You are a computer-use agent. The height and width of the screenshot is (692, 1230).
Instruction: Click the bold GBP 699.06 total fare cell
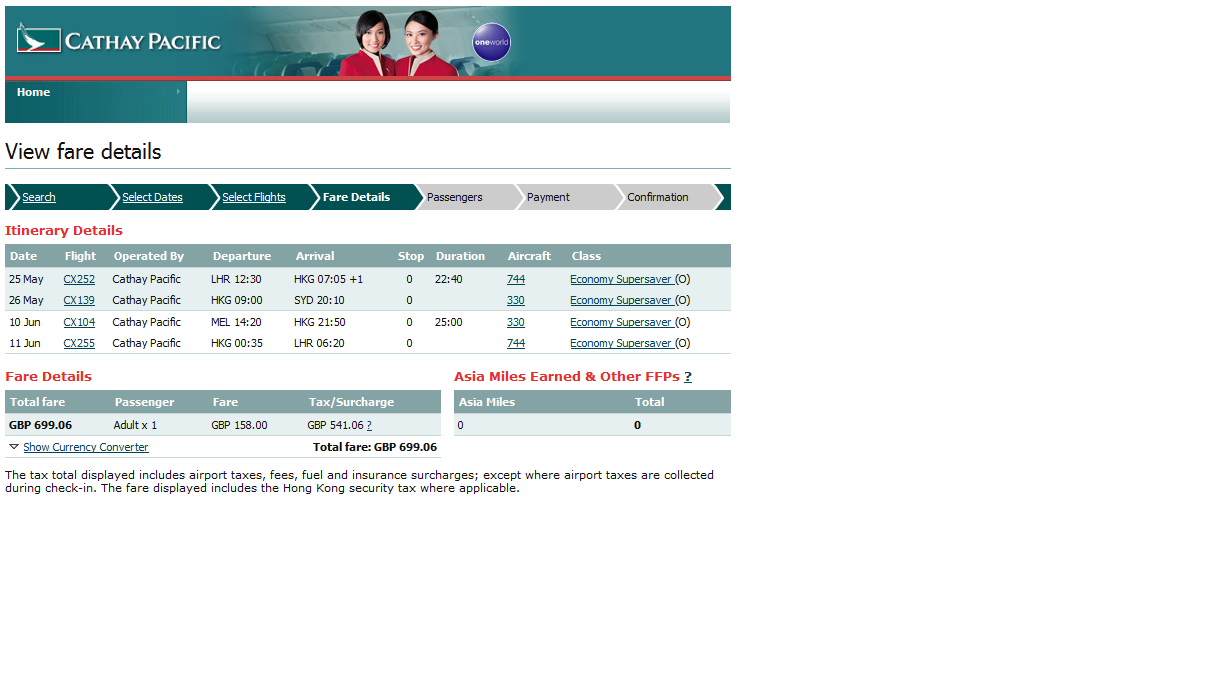40,425
